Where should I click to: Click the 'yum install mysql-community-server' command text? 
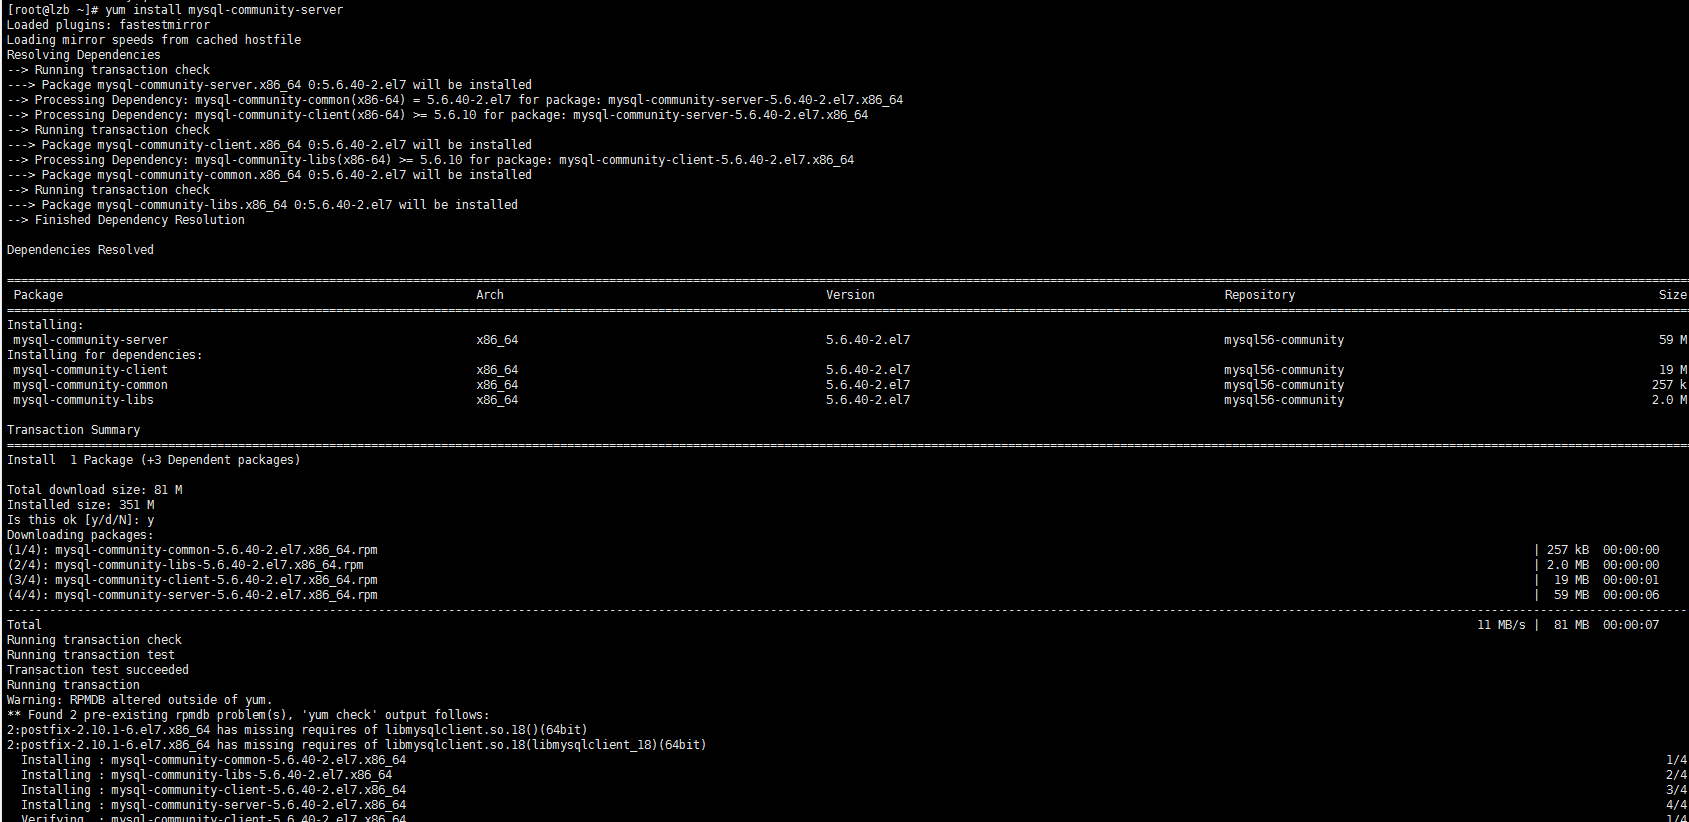pyautogui.click(x=224, y=10)
